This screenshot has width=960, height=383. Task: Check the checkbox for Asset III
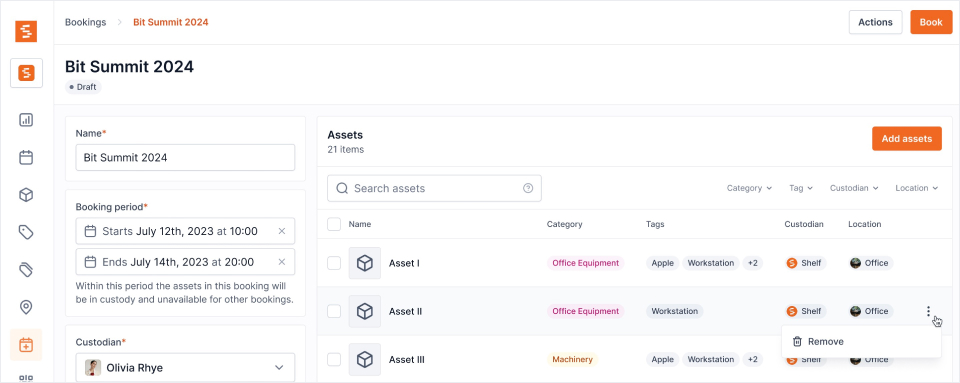(334, 360)
